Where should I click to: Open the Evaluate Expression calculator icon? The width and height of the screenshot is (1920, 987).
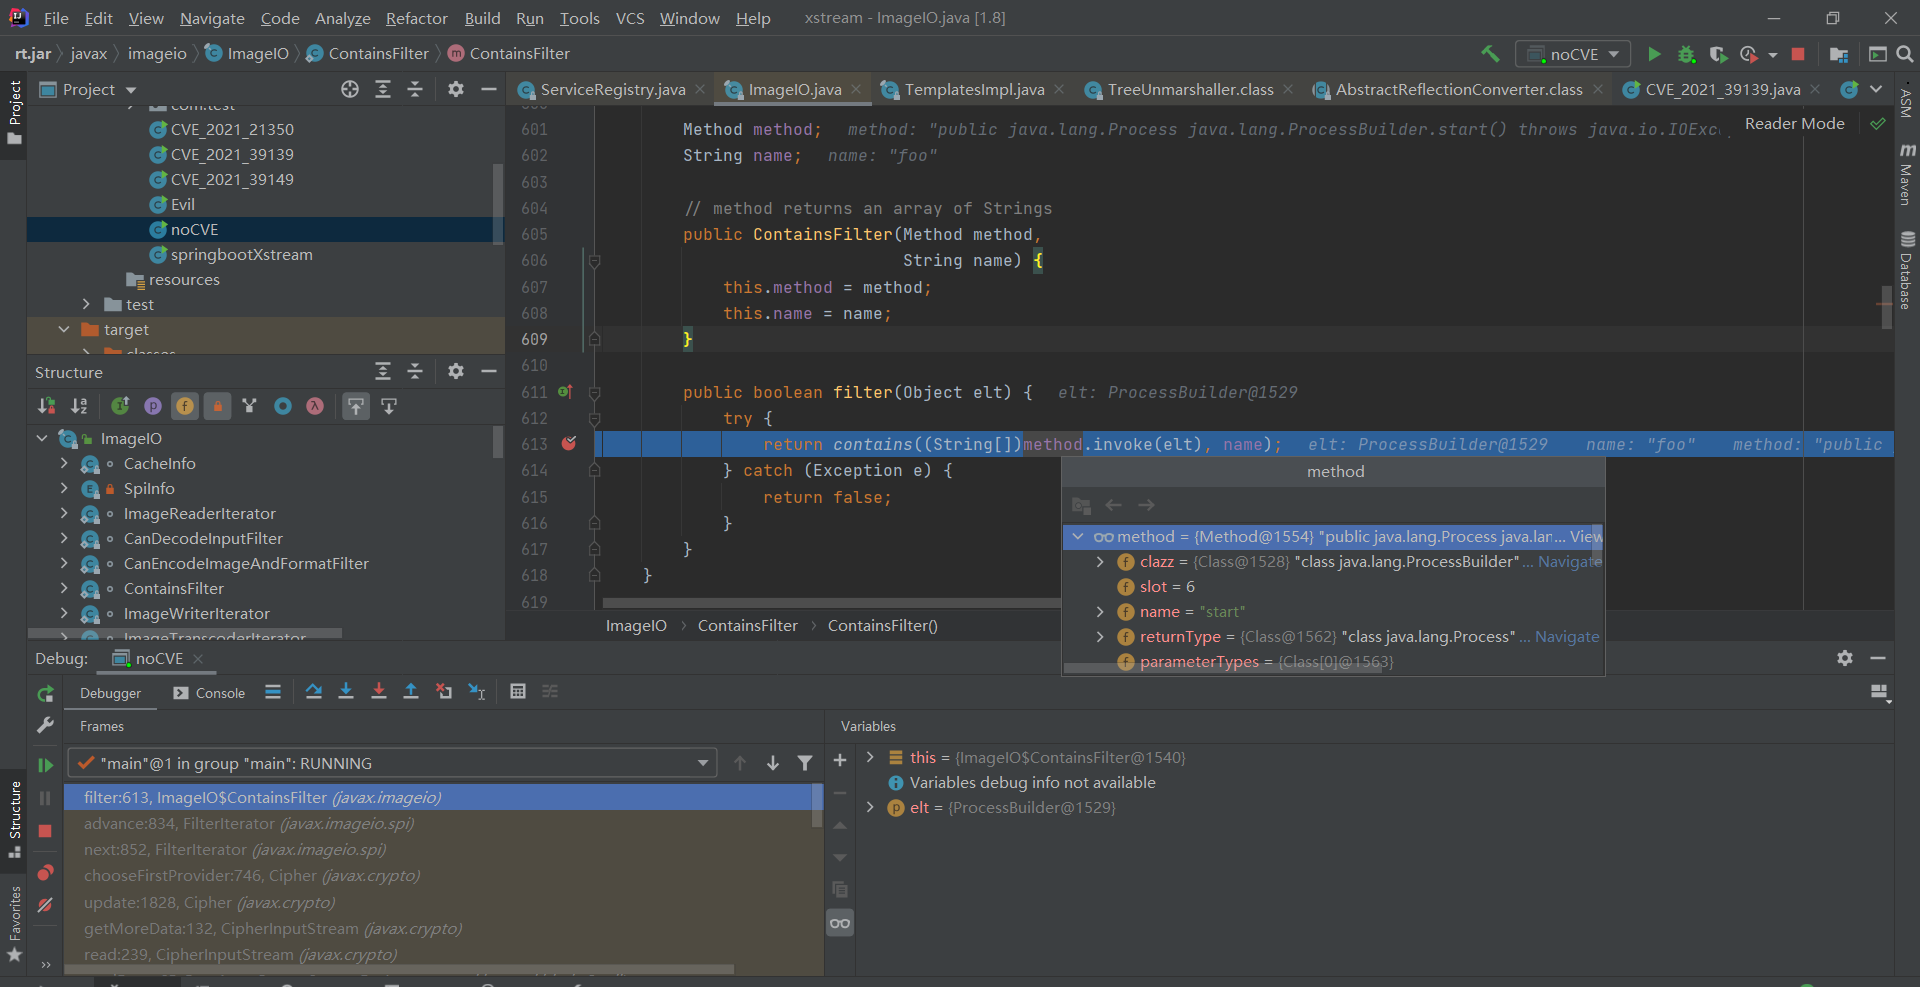518,691
